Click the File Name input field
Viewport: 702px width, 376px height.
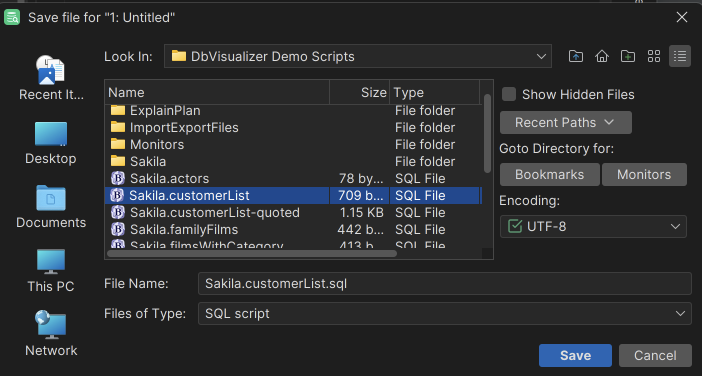pyautogui.click(x=445, y=284)
